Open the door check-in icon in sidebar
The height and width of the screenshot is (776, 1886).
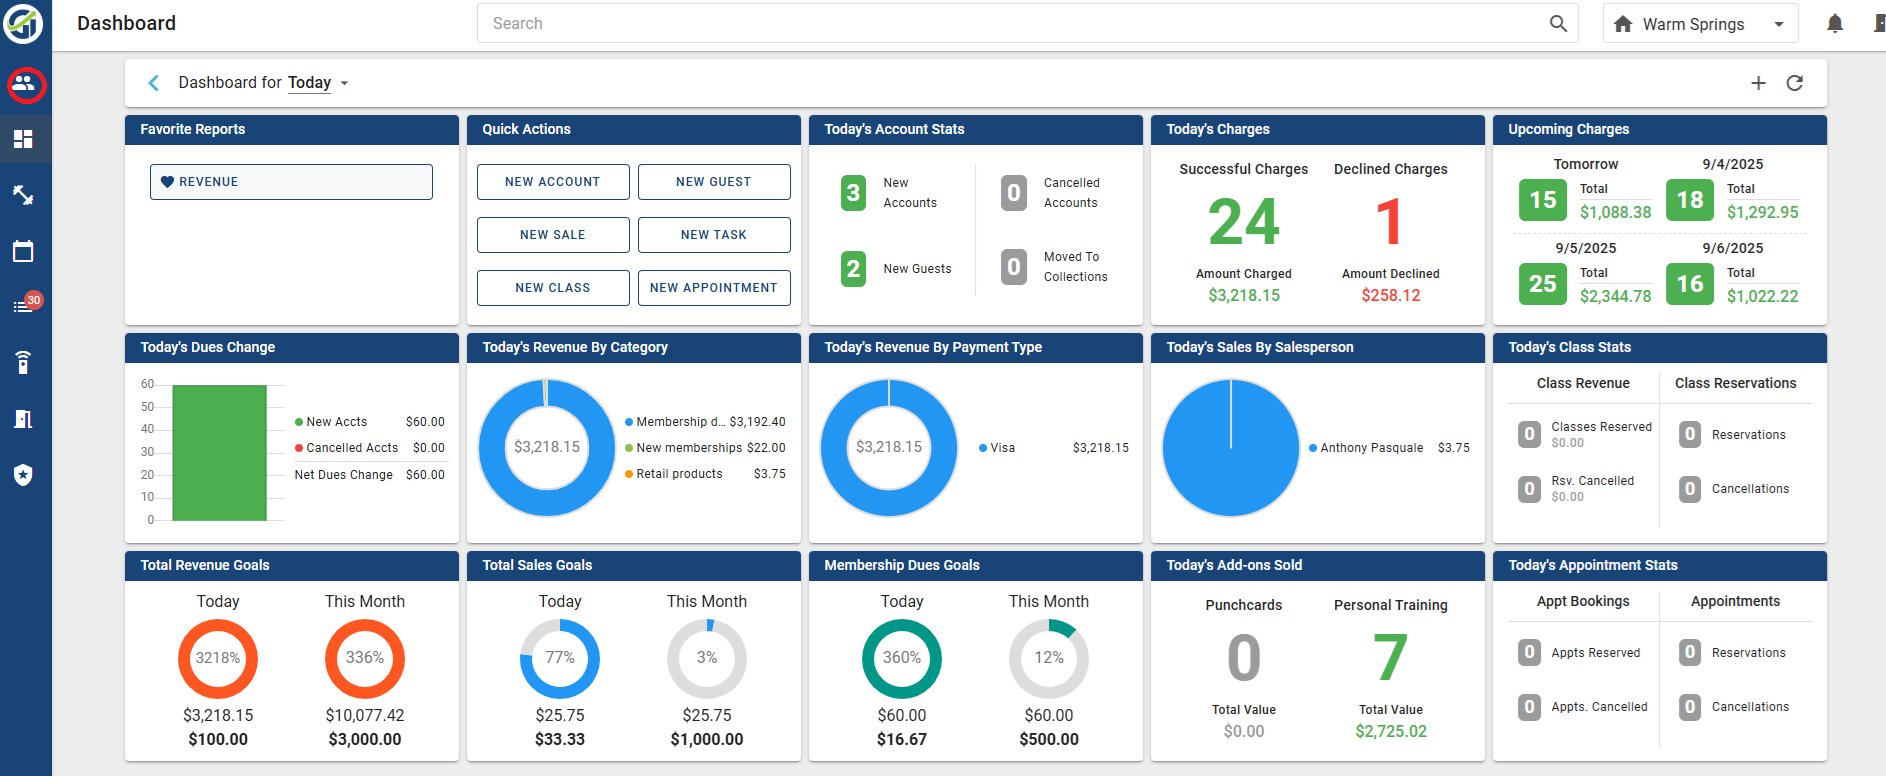[x=24, y=418]
